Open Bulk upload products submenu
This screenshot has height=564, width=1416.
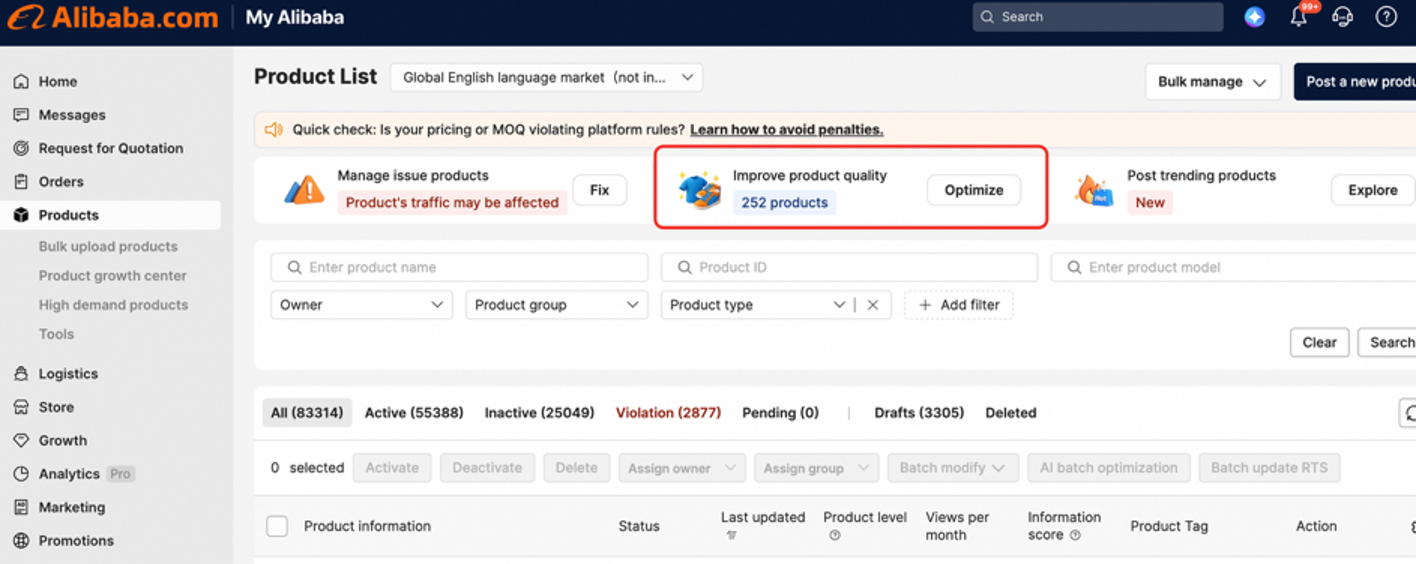point(108,247)
